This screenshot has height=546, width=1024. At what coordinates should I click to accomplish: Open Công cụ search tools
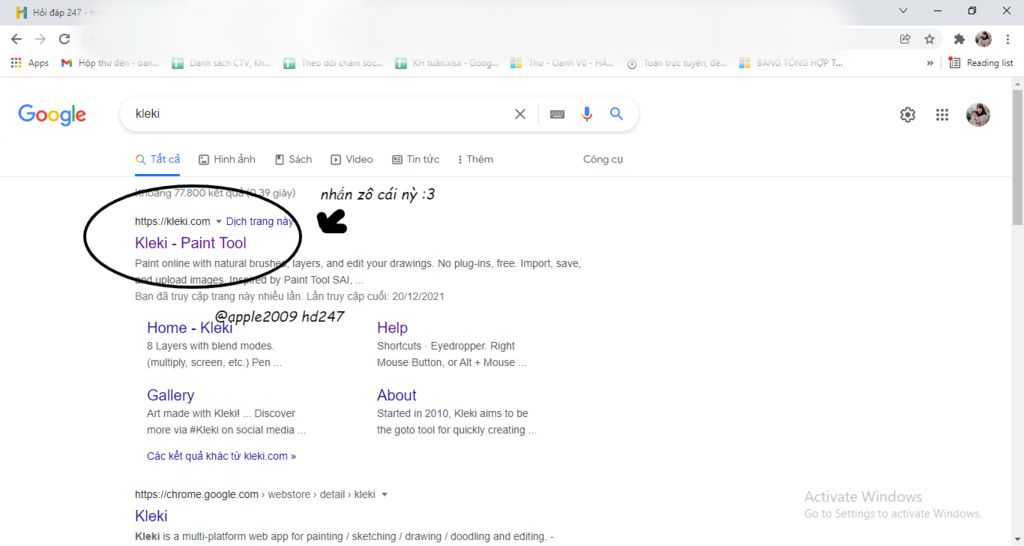coord(603,159)
